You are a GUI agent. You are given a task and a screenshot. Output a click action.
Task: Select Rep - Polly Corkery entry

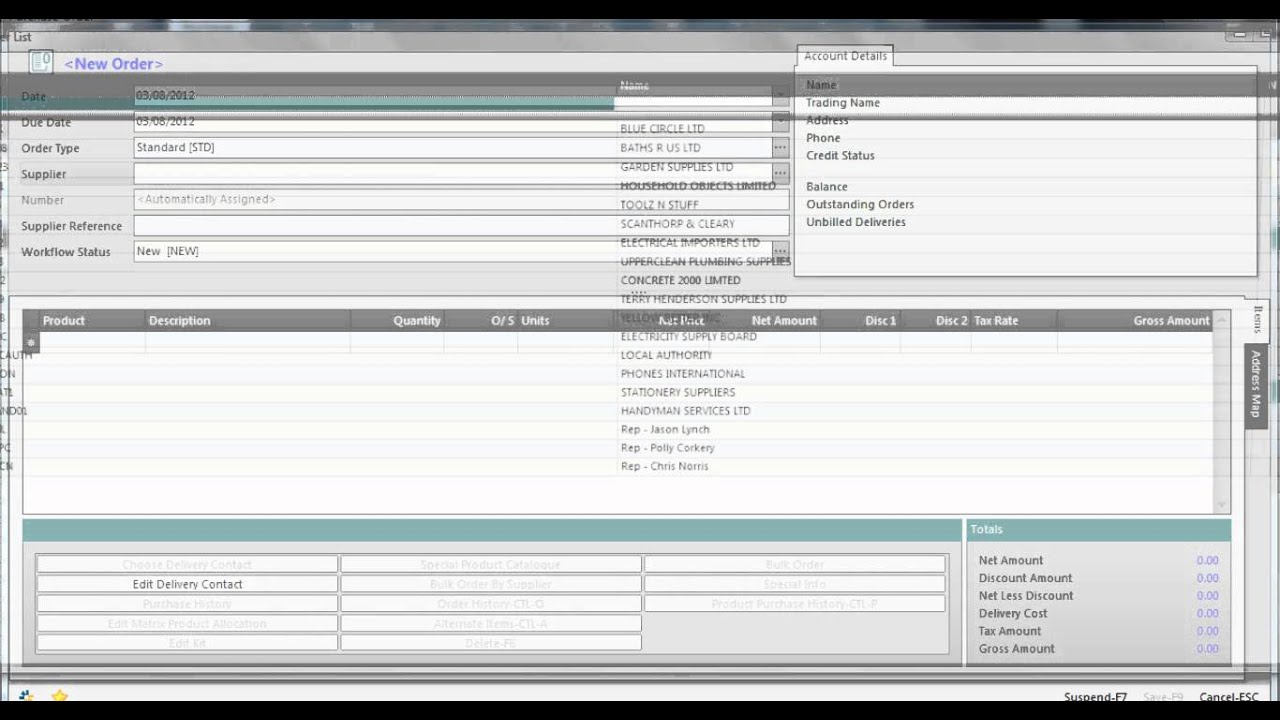[667, 448]
